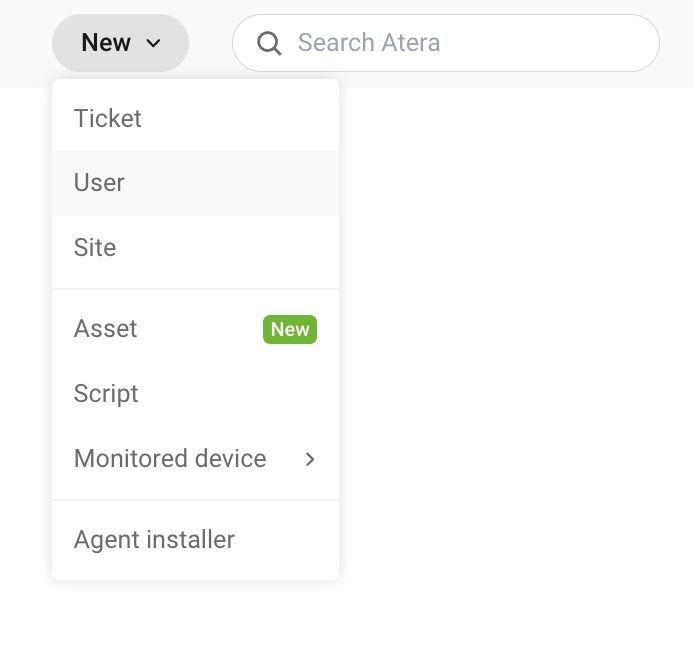Focus the Search Atera field
The height and width of the screenshot is (660, 694).
(x=446, y=43)
